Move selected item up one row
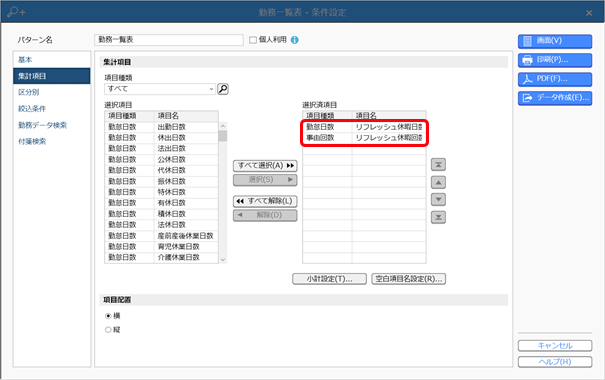605x380 pixels. click(x=438, y=182)
